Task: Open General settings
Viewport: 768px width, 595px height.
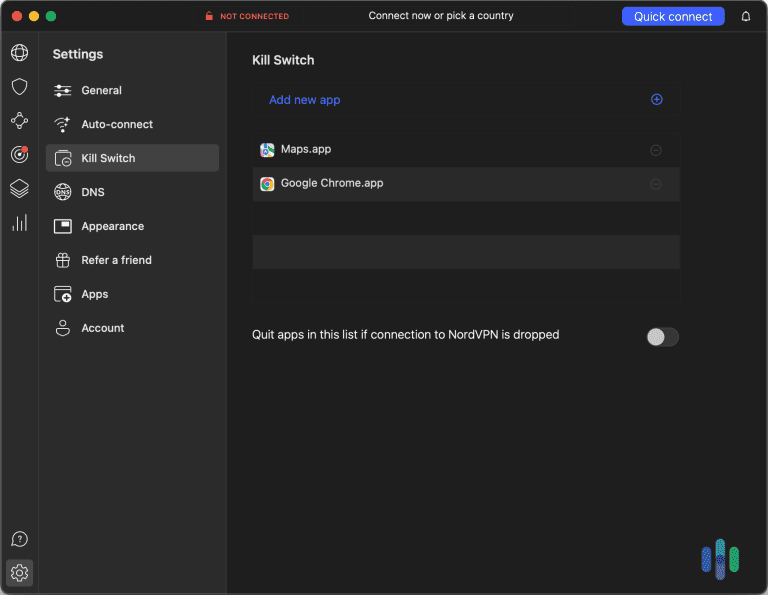Action: (101, 90)
